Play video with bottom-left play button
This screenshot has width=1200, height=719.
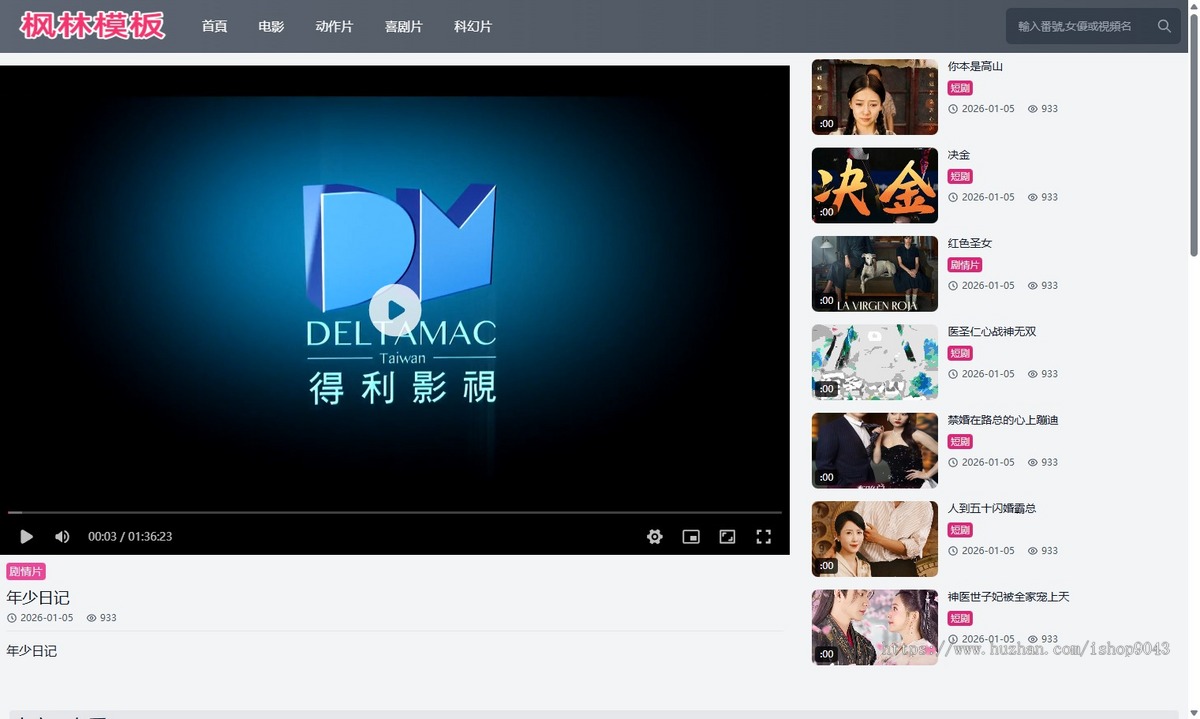click(27, 537)
